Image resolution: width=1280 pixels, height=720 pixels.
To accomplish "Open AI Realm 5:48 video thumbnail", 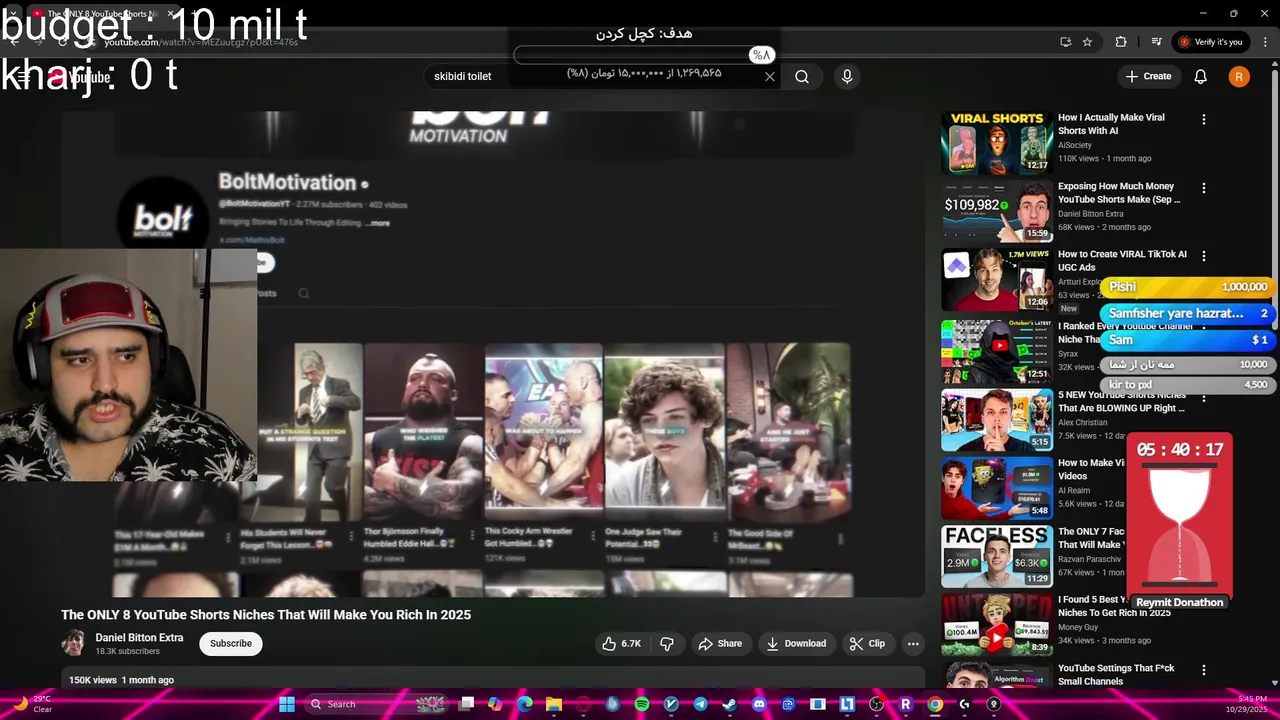I will click(x=997, y=488).
